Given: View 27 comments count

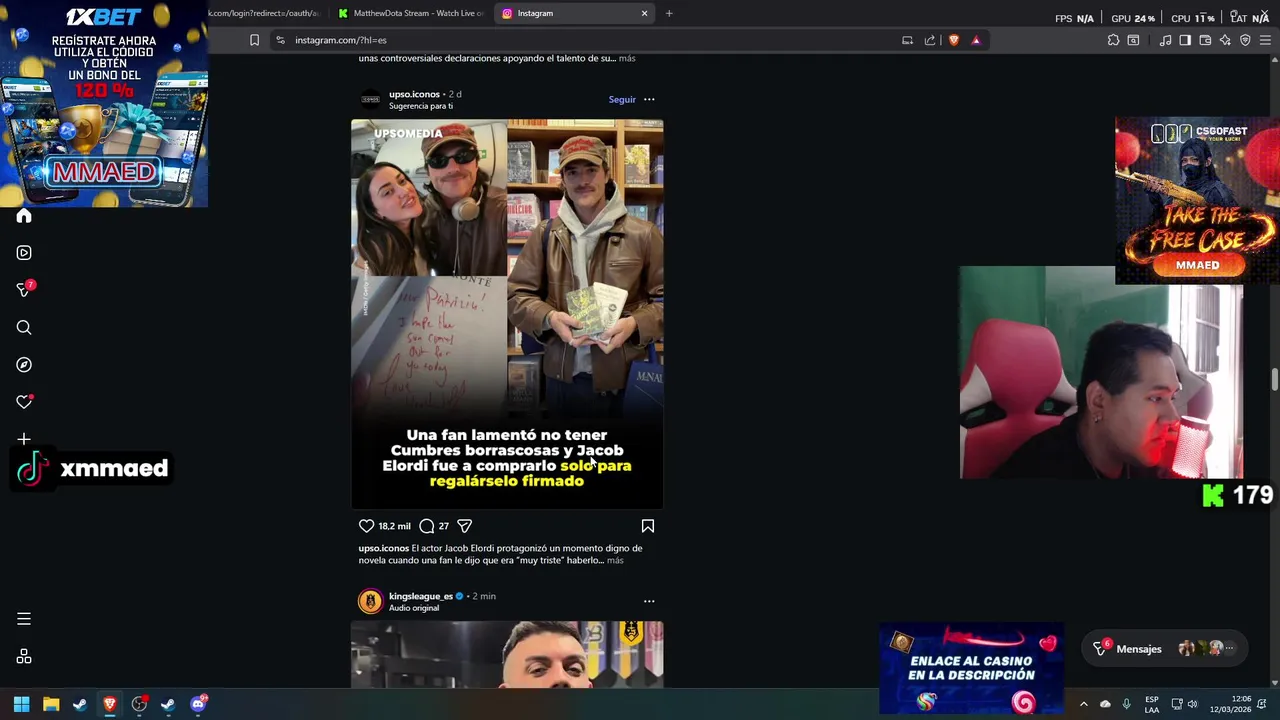Looking at the screenshot, I should tap(443, 526).
